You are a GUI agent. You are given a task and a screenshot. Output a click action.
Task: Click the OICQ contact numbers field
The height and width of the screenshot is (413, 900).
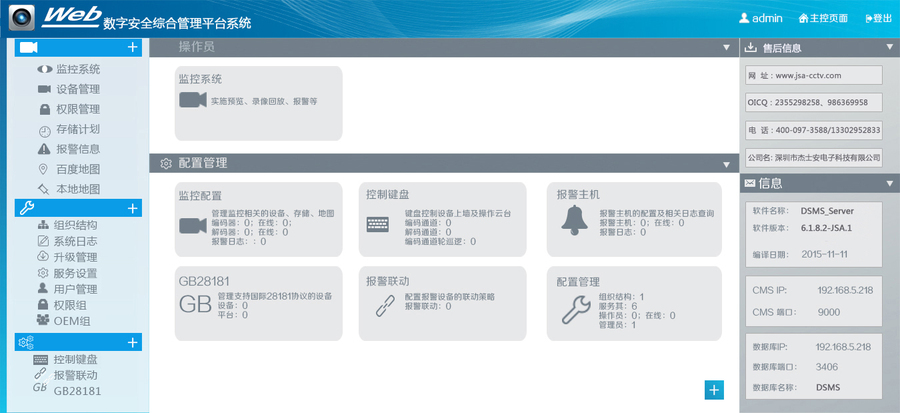click(x=813, y=103)
